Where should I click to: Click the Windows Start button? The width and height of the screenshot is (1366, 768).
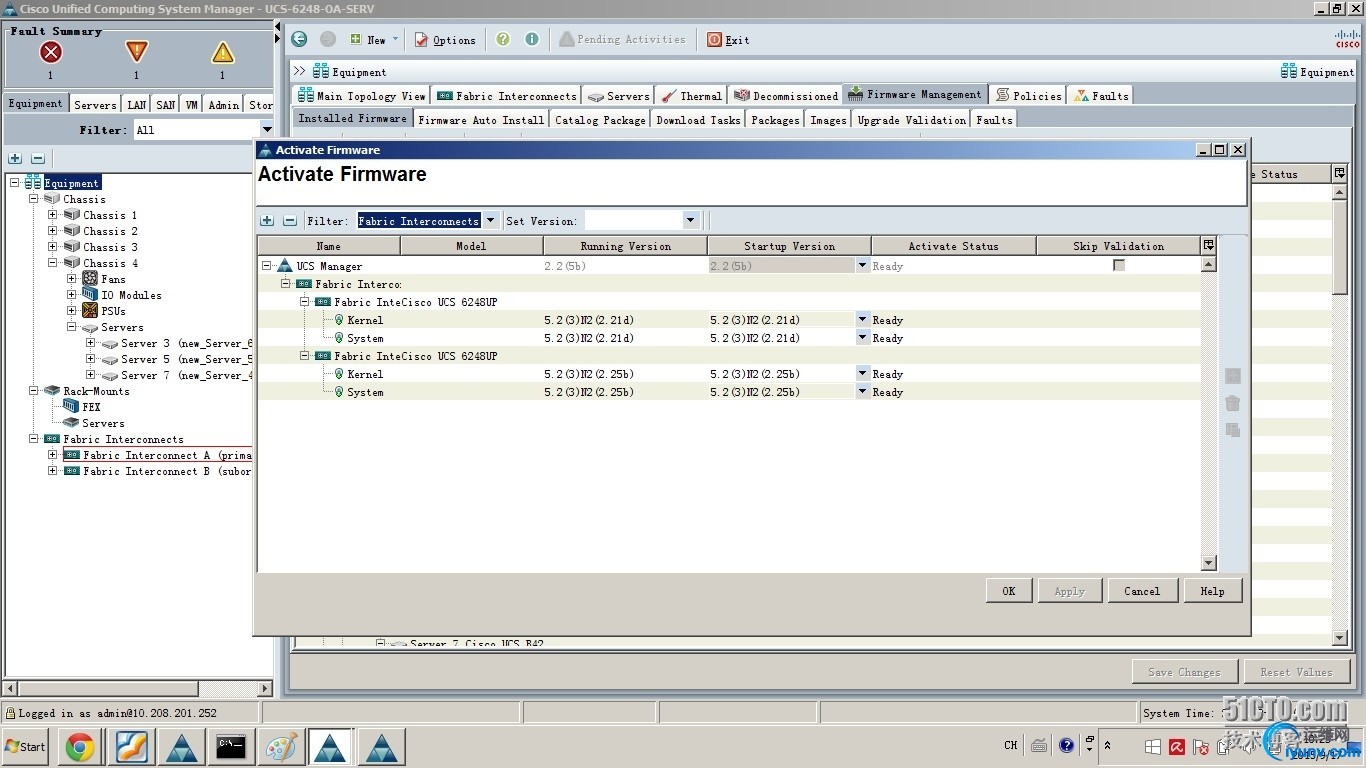pyautogui.click(x=25, y=746)
